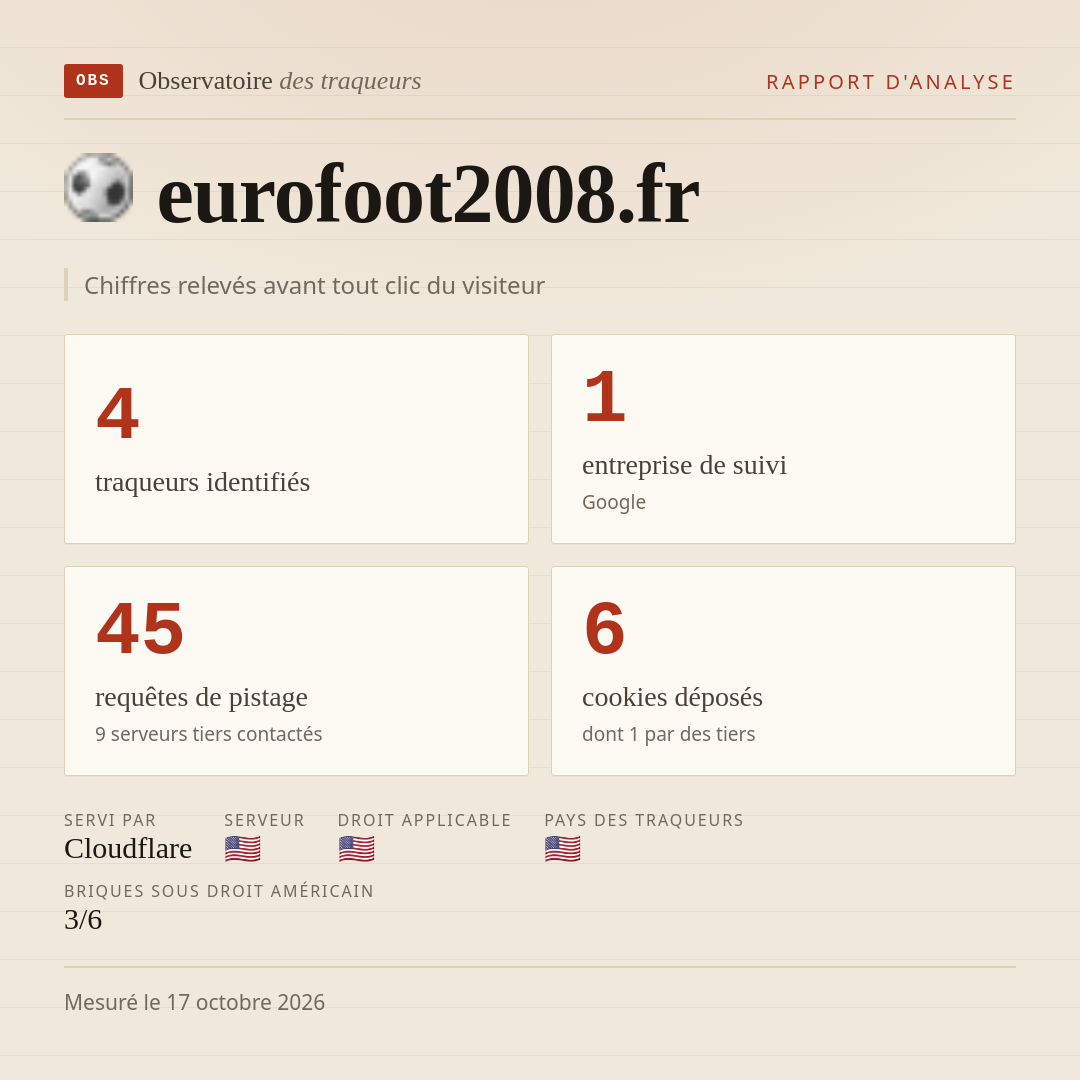Click the Serveur column label
Viewport: 1080px width, 1080px height.
click(264, 820)
